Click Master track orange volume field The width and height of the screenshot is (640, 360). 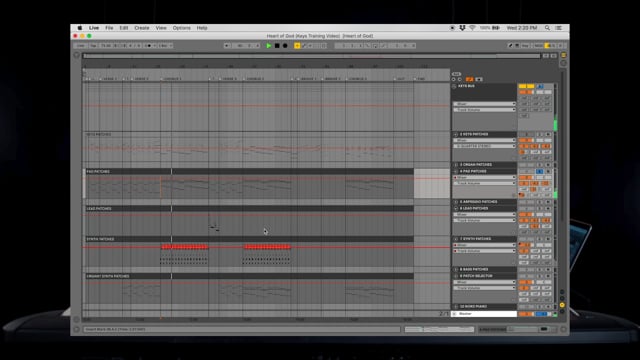[526, 314]
